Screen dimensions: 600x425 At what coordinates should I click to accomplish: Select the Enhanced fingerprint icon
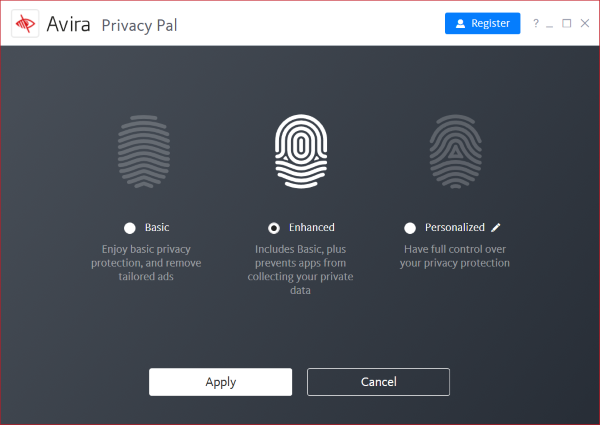(x=301, y=151)
